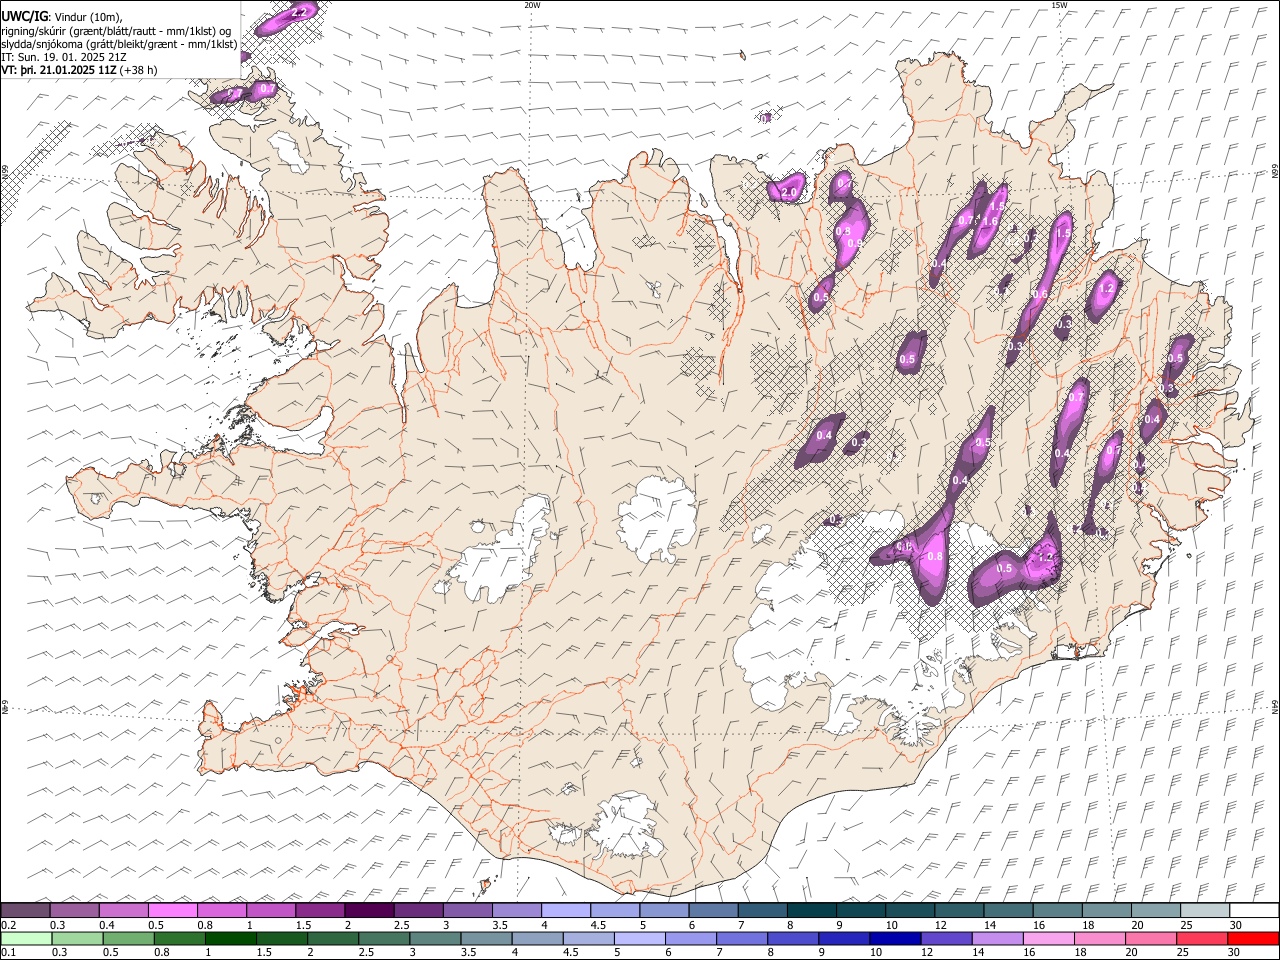Click upper legend swatch between 0.5 and 0.8

(x=173, y=910)
